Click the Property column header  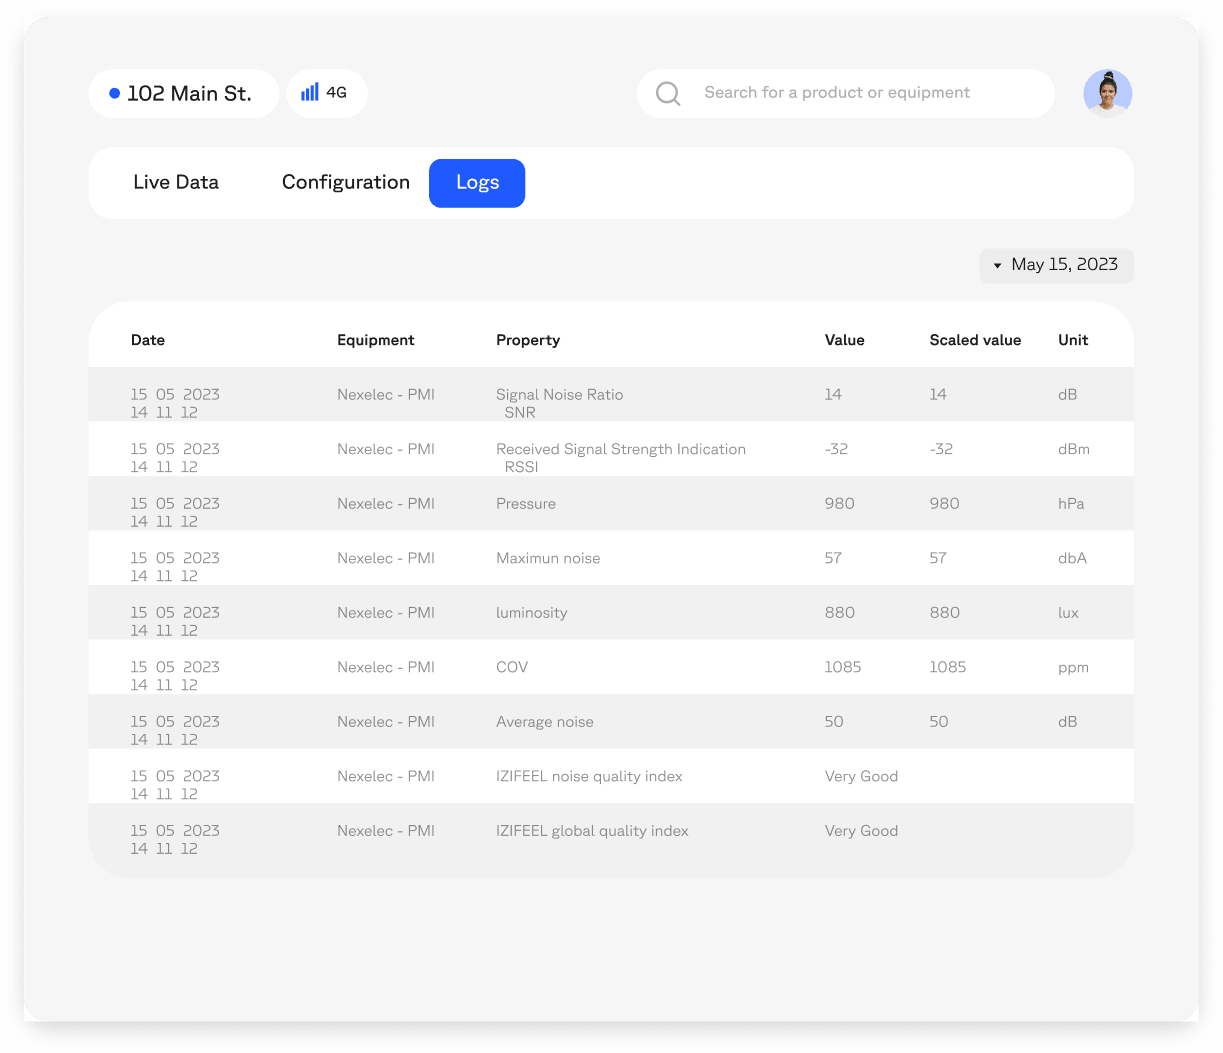point(528,340)
